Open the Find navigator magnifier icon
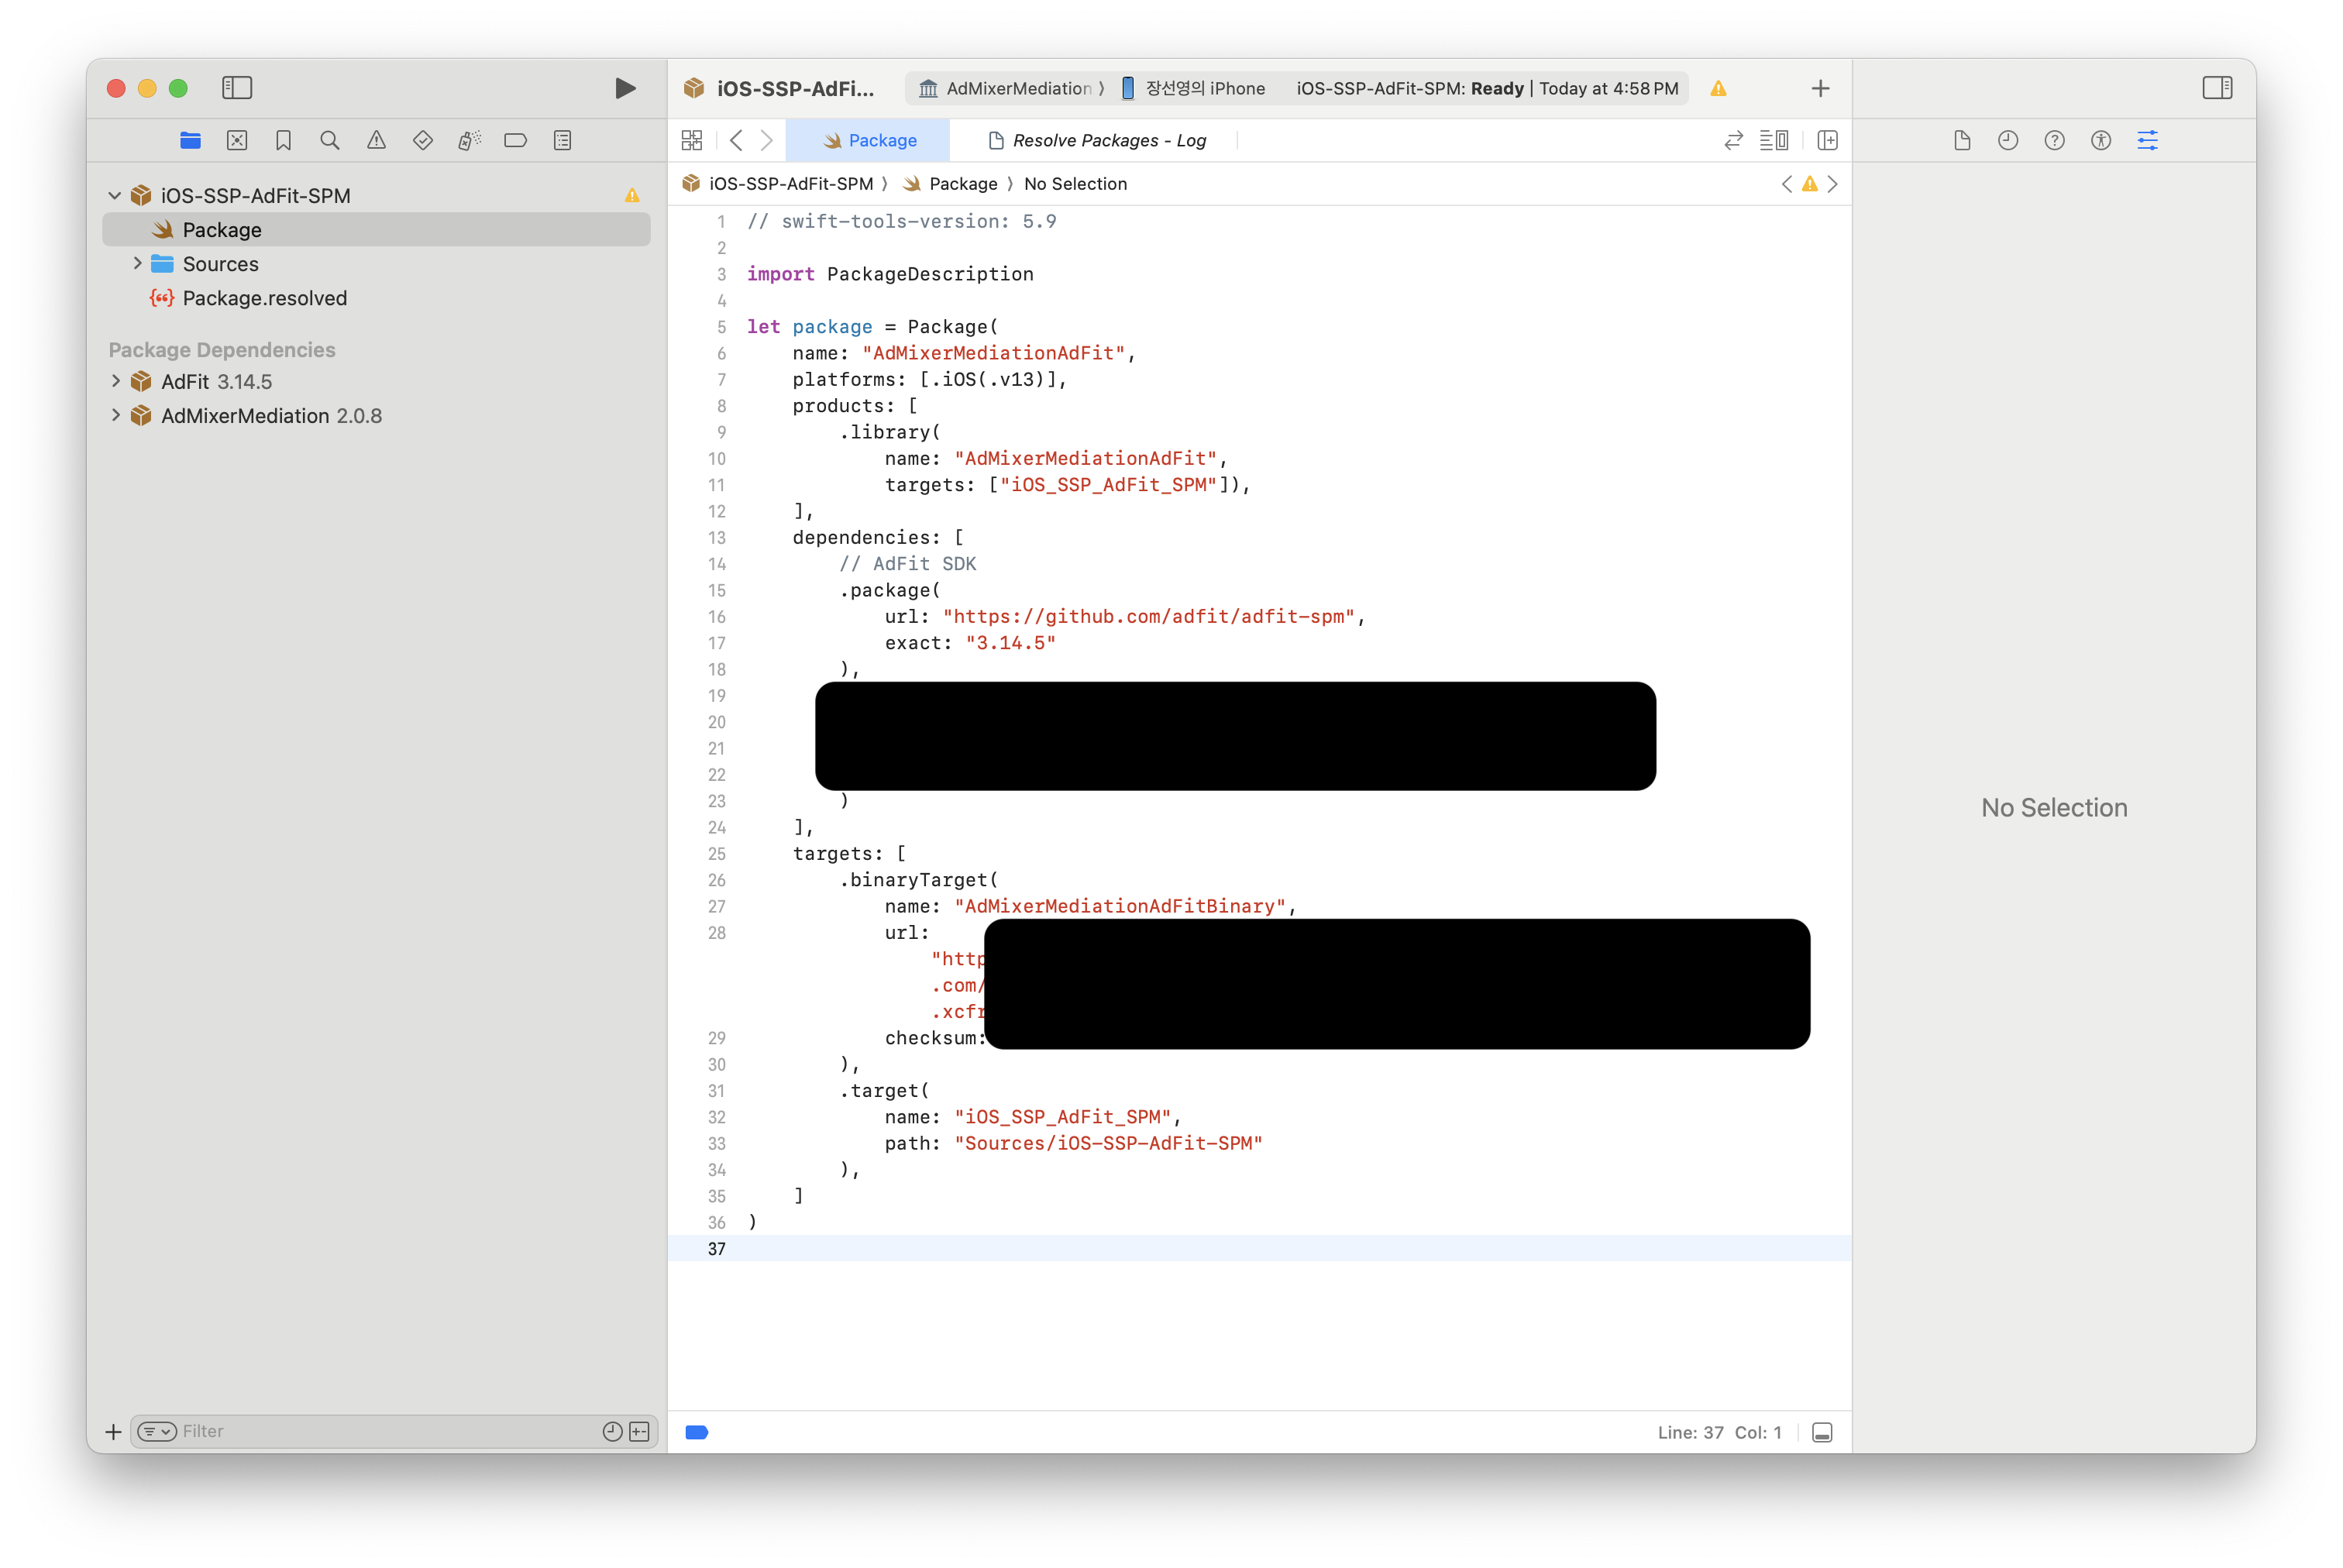Viewport: 2343px width, 1568px height. 330,141
